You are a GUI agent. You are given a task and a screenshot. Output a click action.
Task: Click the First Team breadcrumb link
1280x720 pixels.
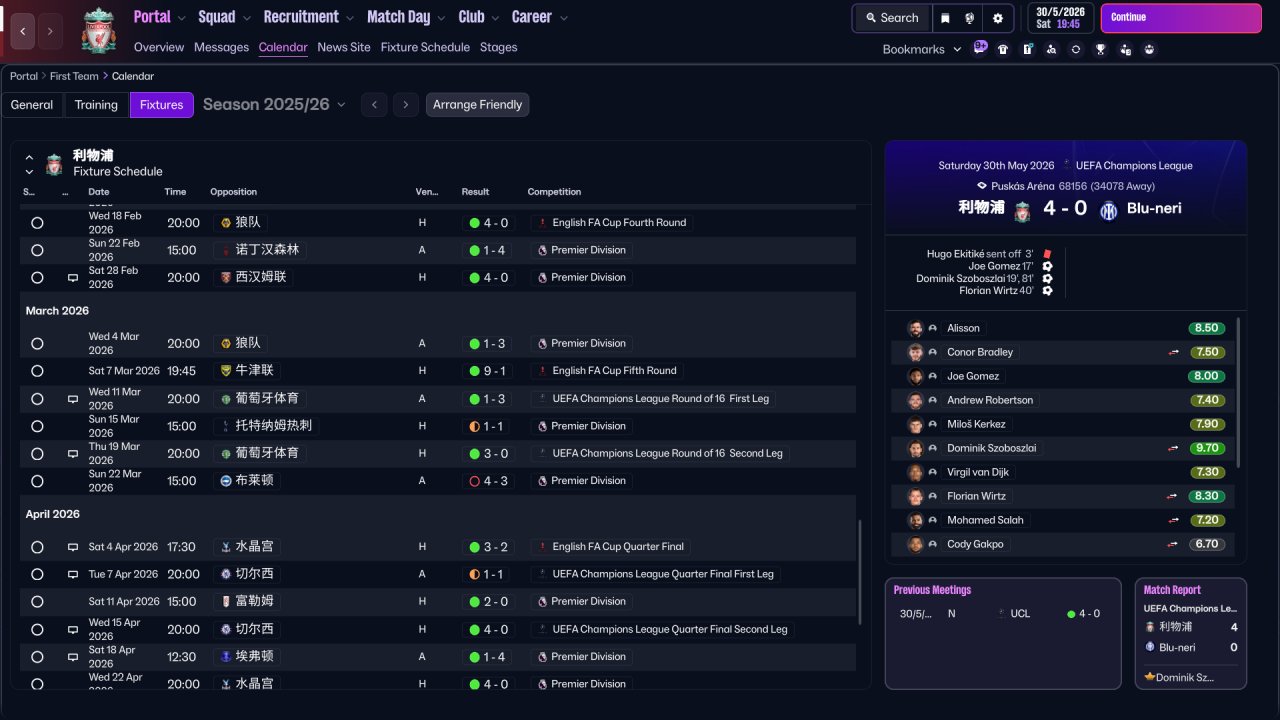(74, 76)
